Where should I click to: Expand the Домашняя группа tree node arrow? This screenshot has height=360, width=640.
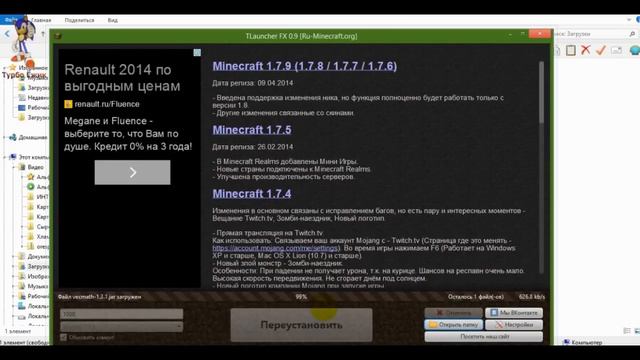(x=4, y=138)
